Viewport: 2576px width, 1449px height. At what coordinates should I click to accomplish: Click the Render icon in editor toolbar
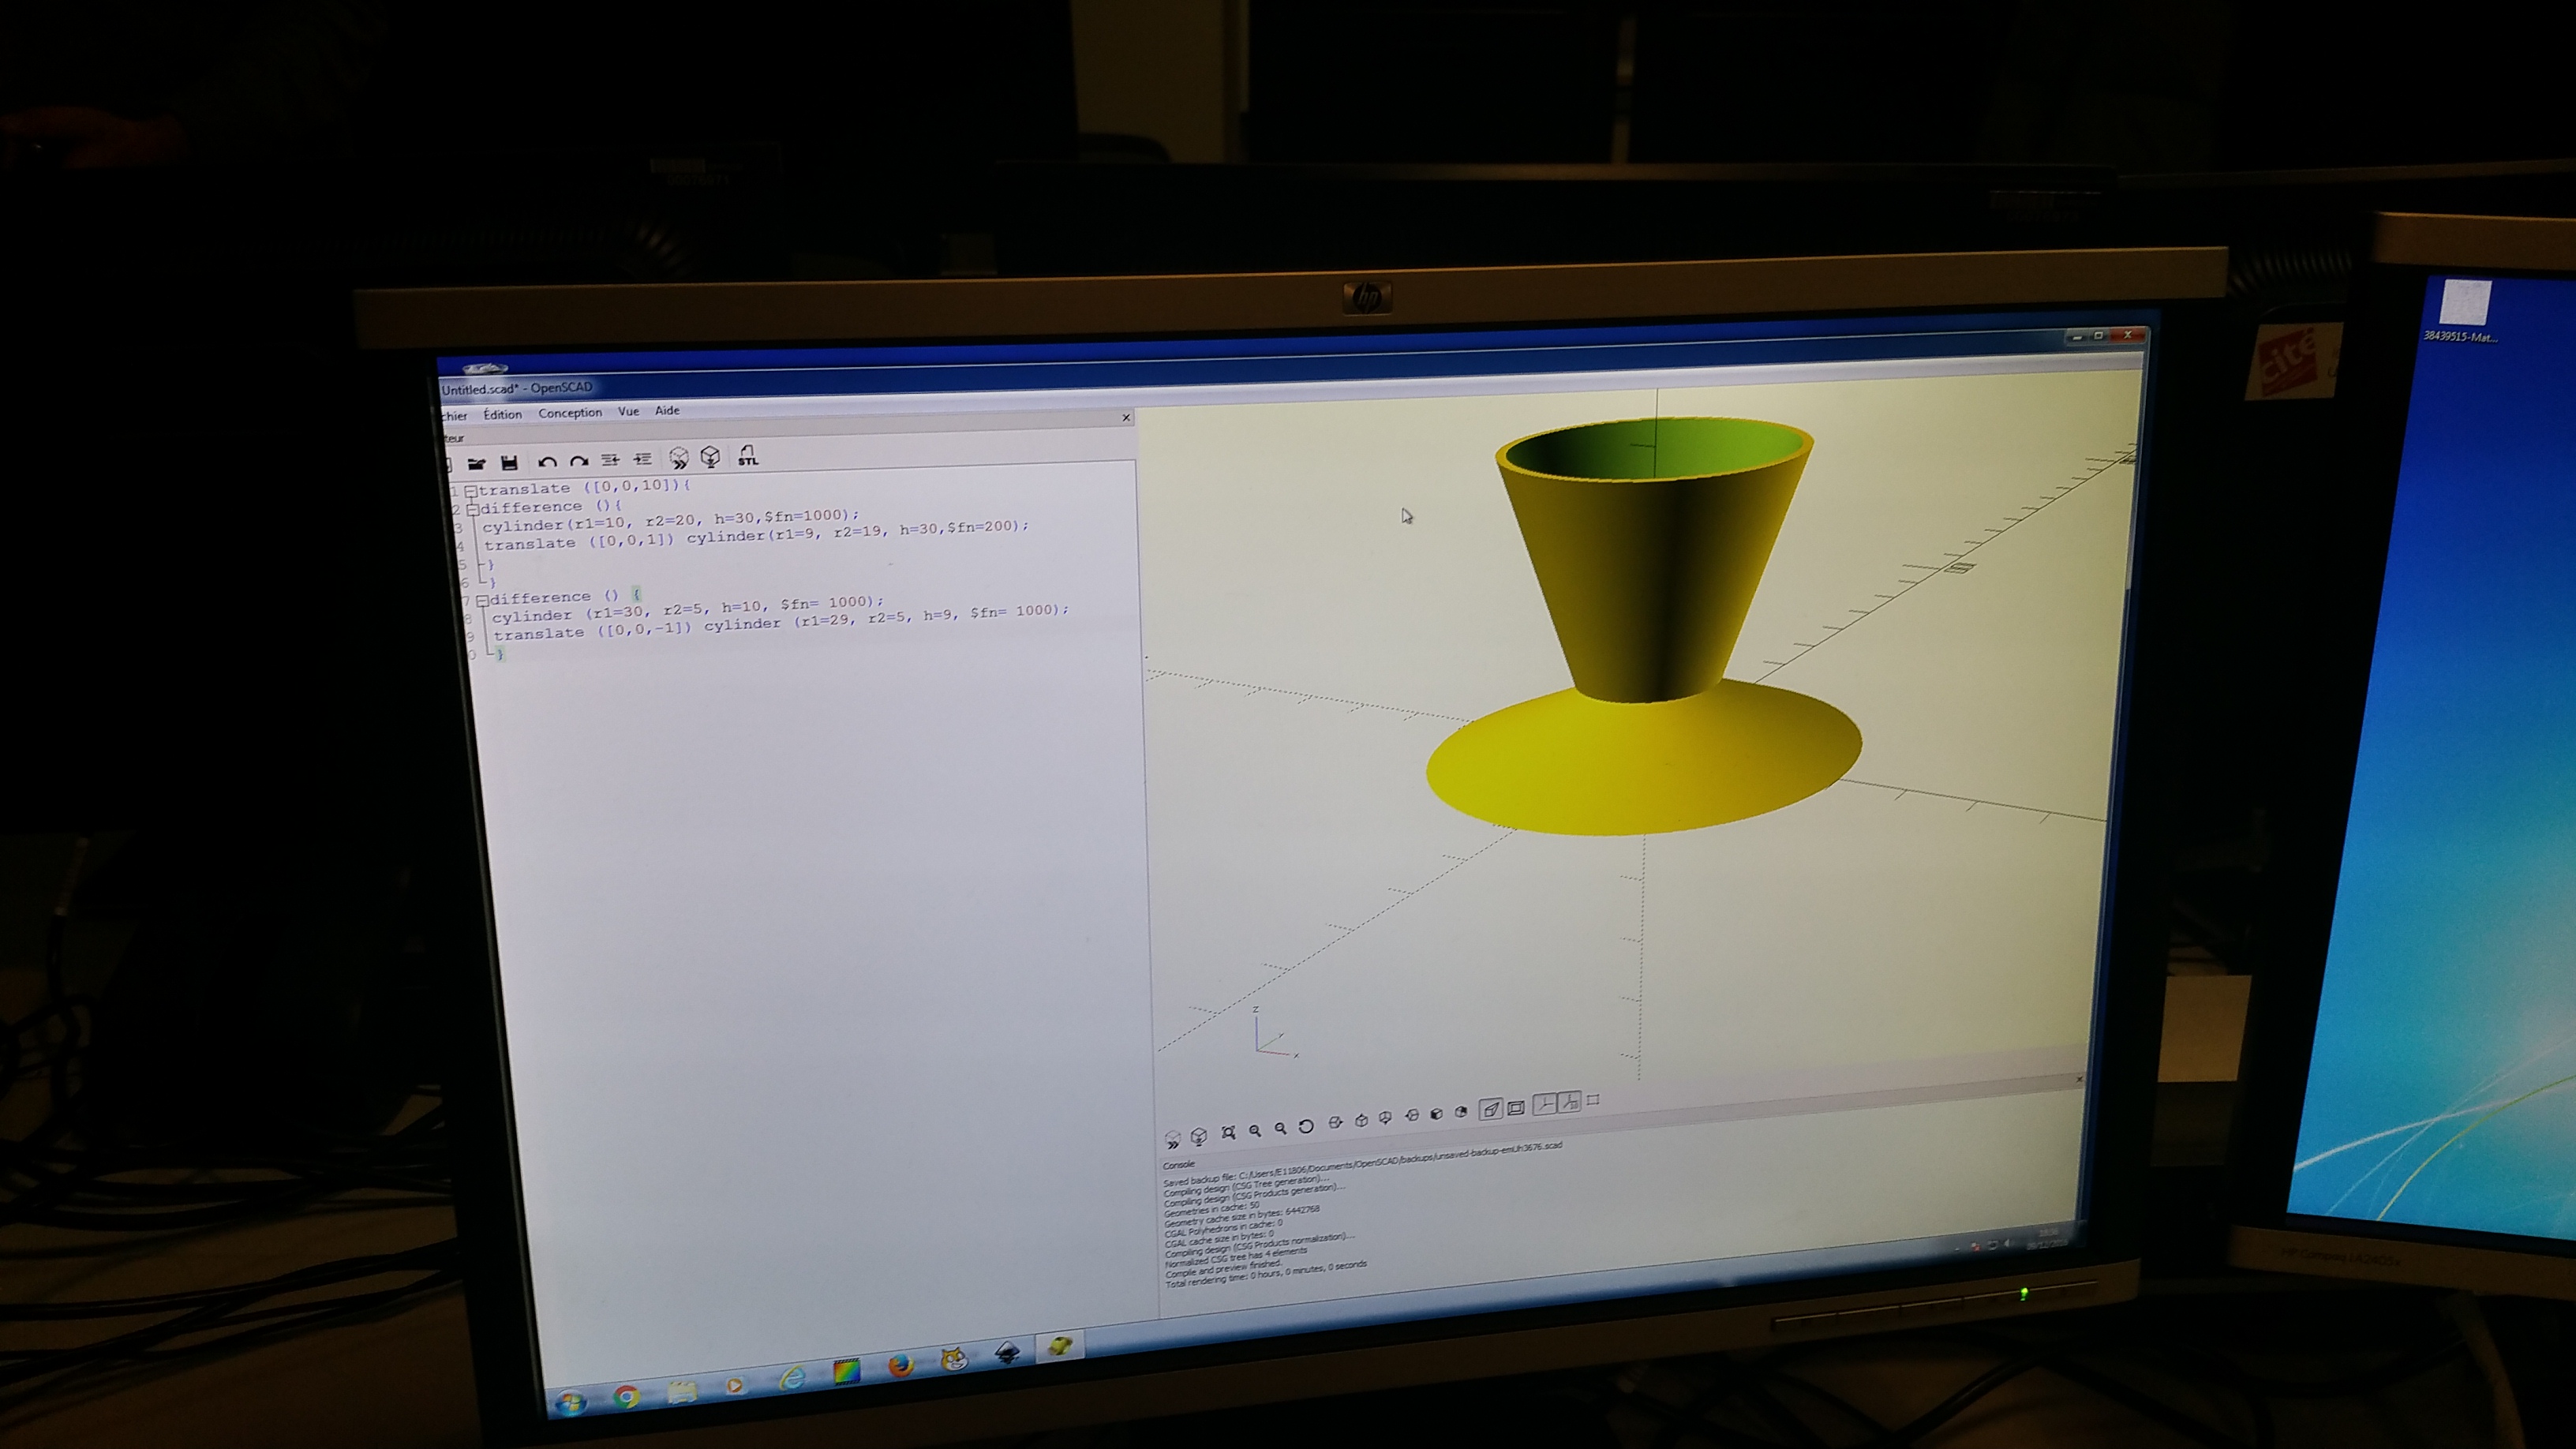[710, 457]
